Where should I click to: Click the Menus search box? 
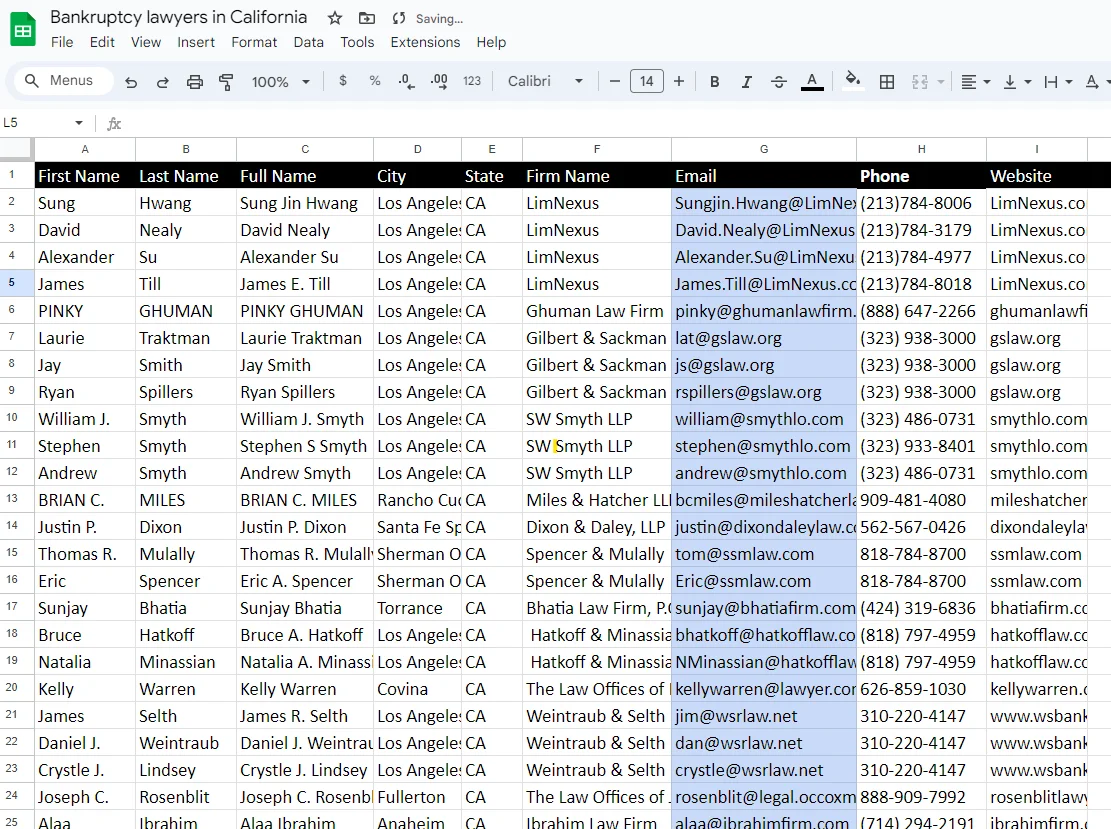(x=64, y=81)
